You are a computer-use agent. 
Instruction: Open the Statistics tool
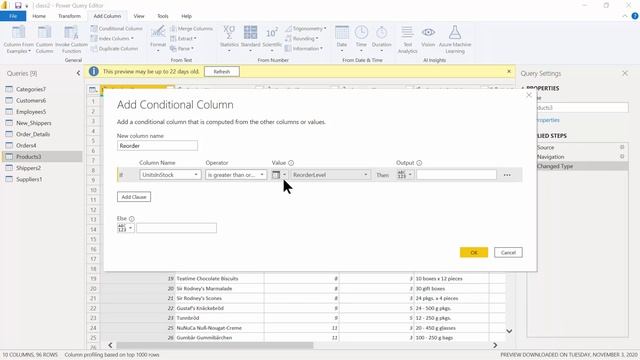(x=229, y=39)
